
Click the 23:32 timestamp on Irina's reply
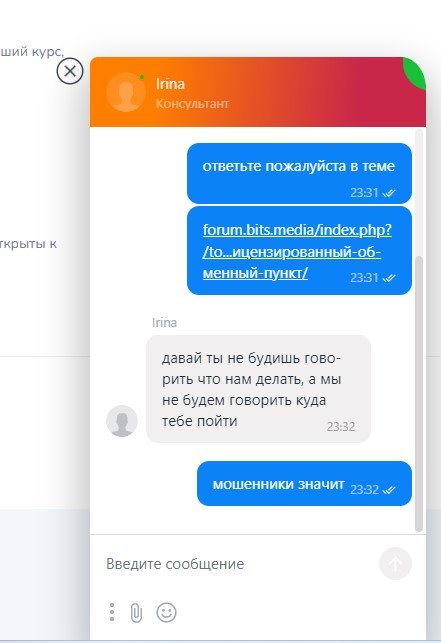click(340, 427)
